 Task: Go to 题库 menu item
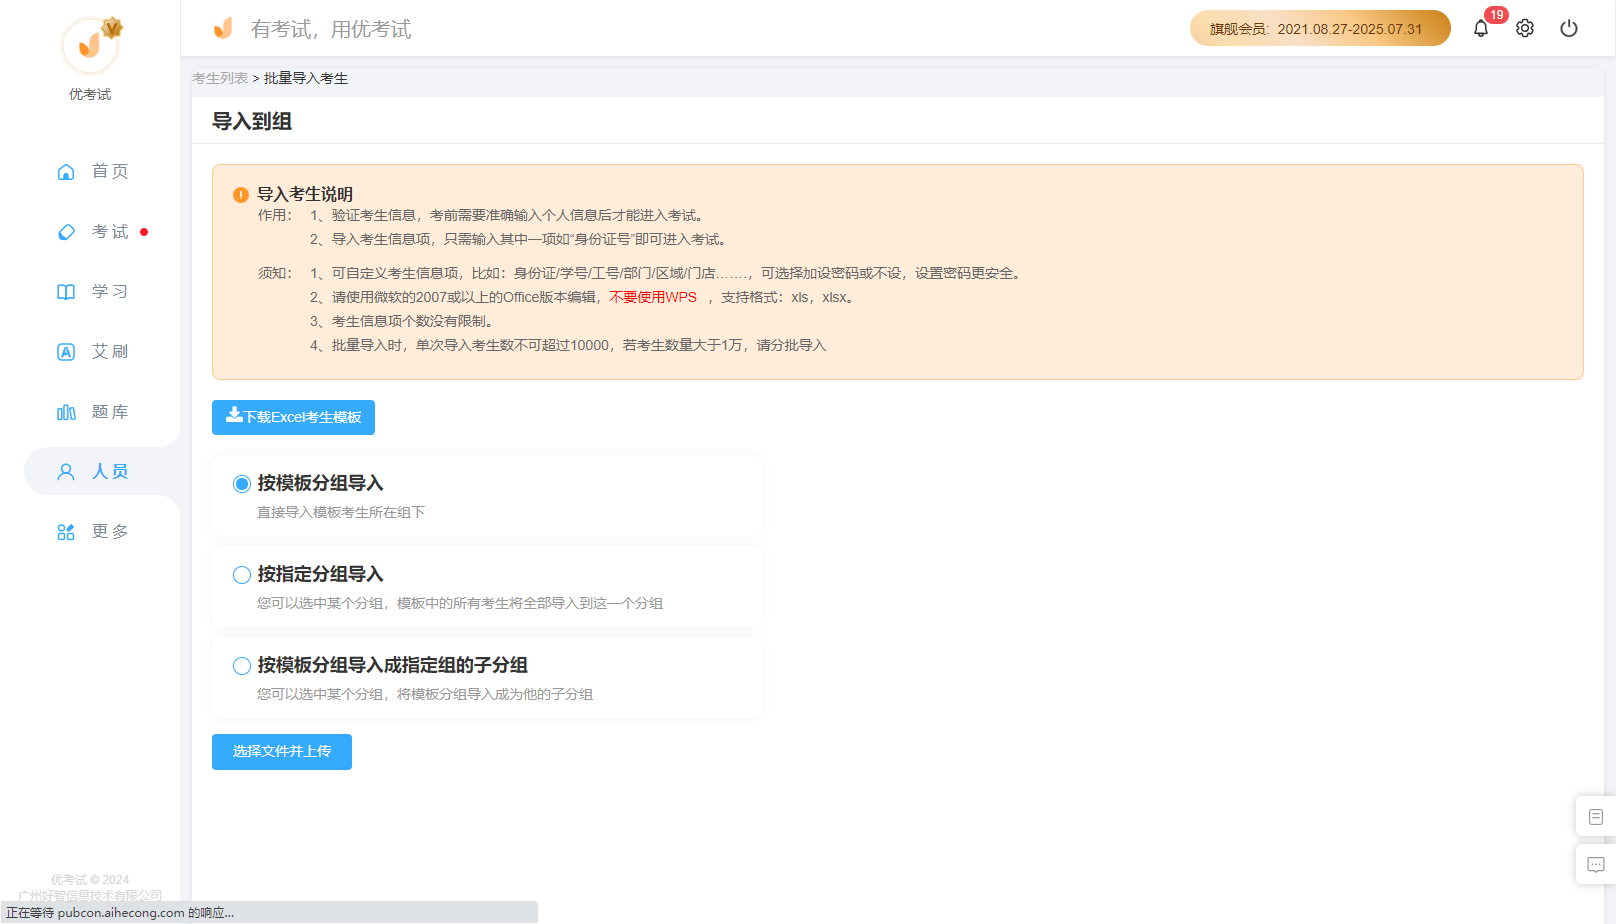click(x=110, y=411)
